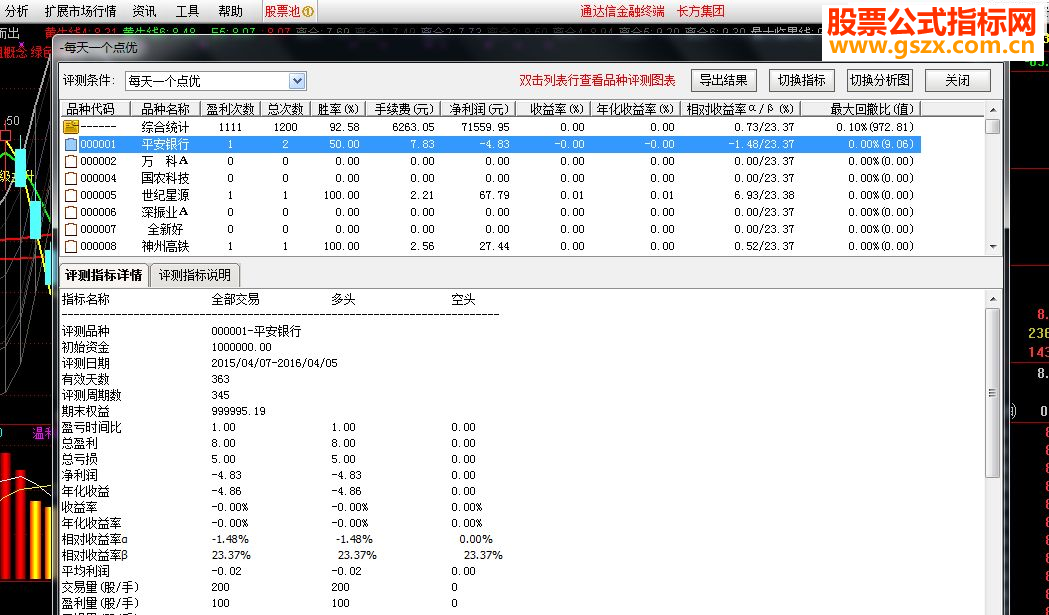
Task: Select the 神州高铁 row name
Action: click(165, 246)
